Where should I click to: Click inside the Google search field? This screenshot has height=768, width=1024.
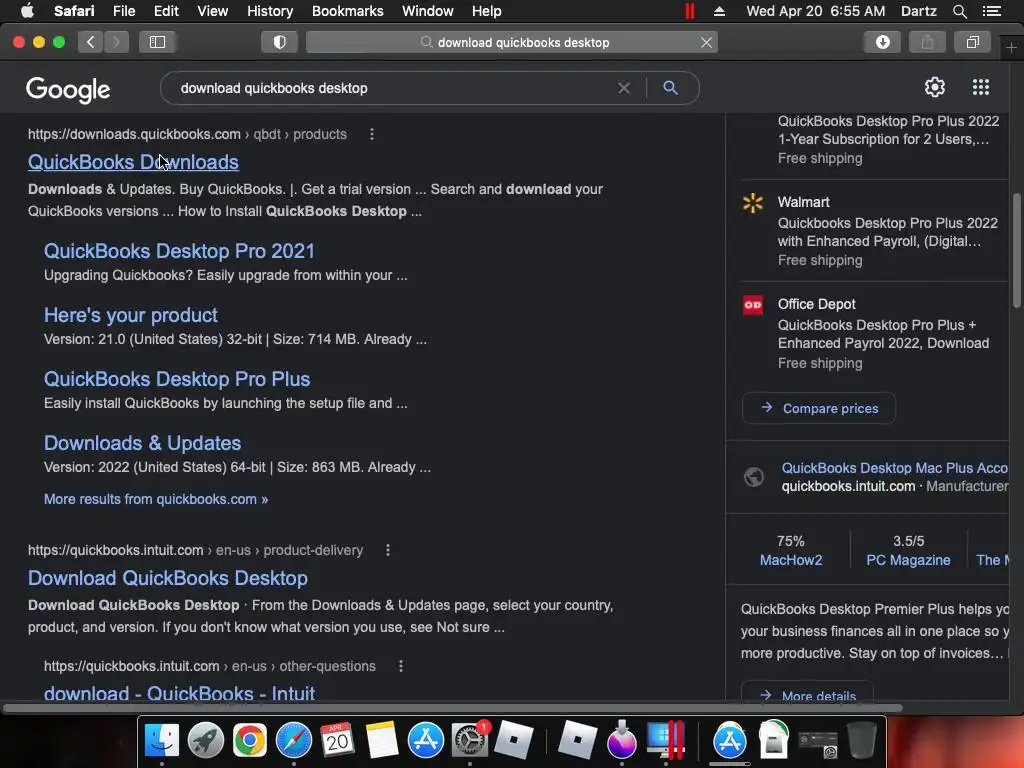392,88
